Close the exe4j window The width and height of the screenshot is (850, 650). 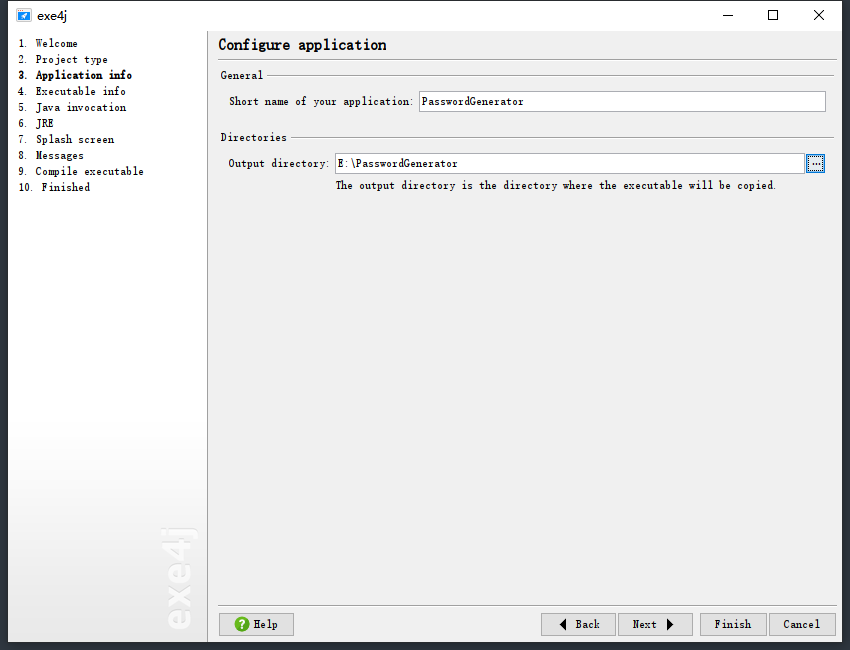(x=819, y=15)
